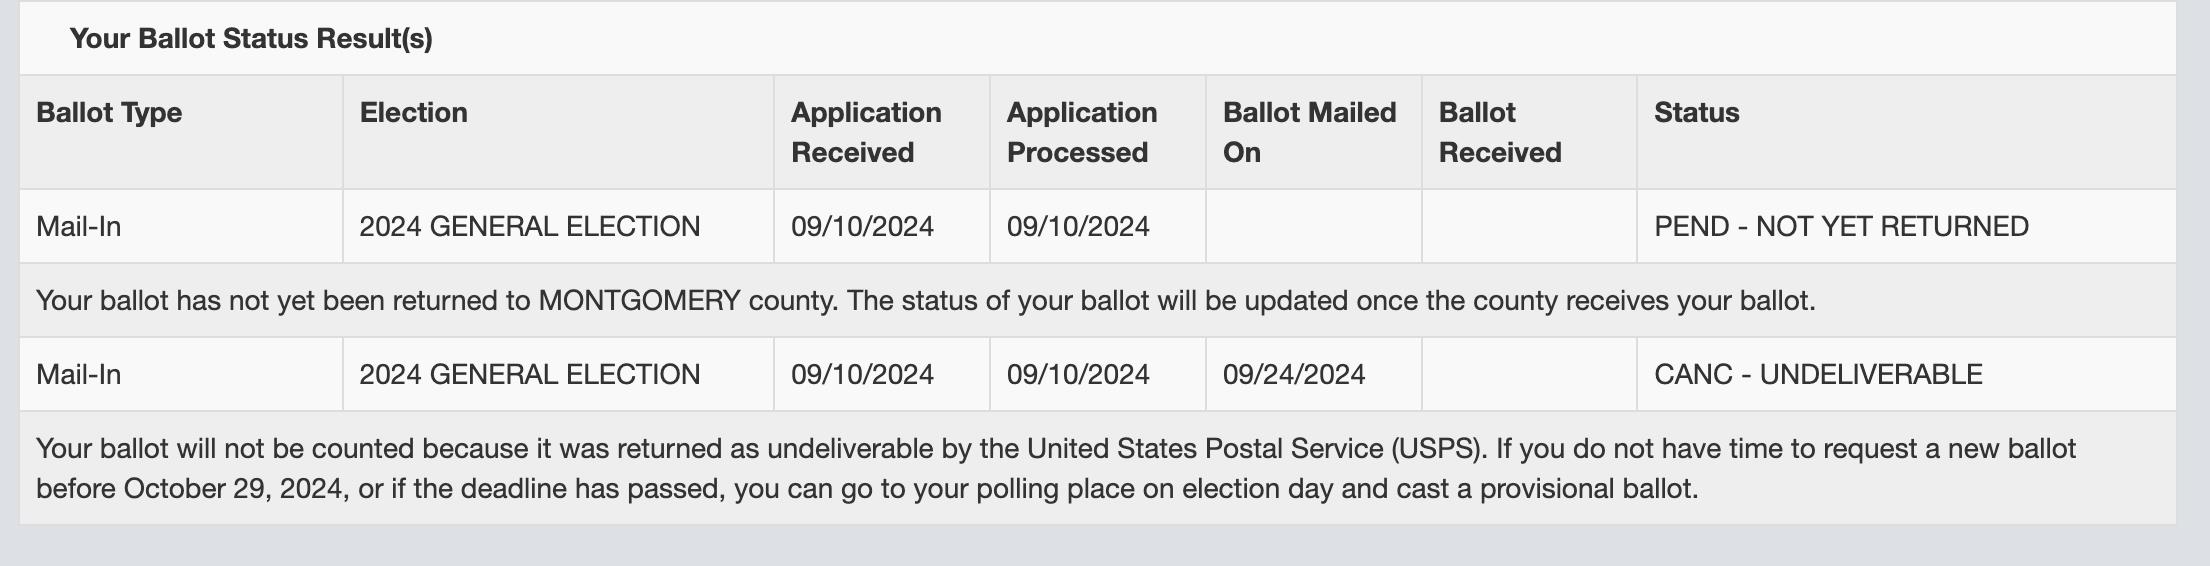This screenshot has height=566, width=2210.
Task: Select Mail-In in the first result row
Action: (x=78, y=226)
